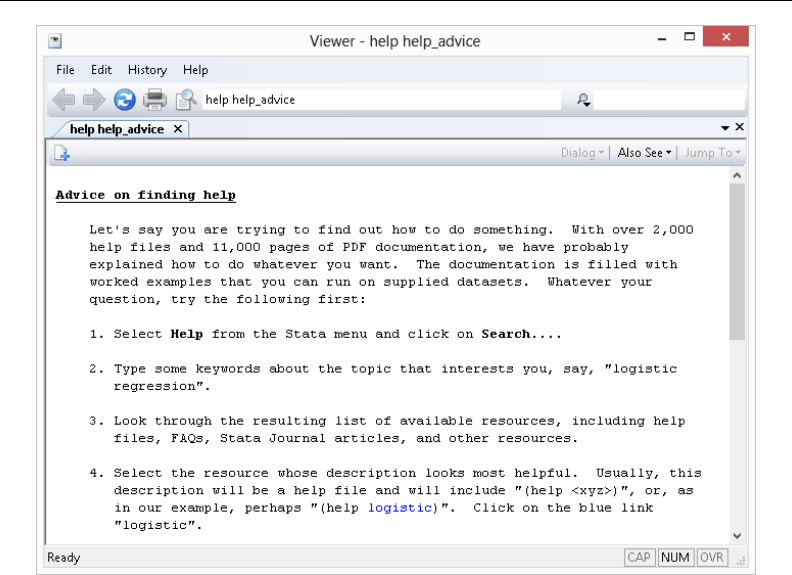Close the tab panel with the far-right X
Screen dimensions: 792x575
pos(739,127)
